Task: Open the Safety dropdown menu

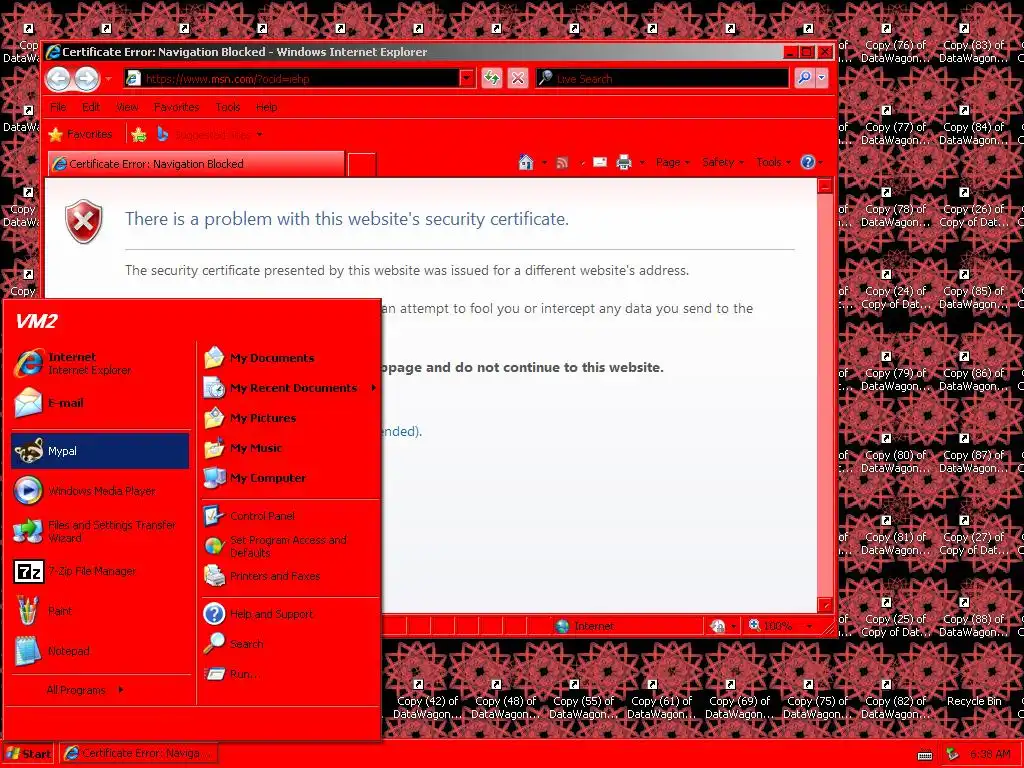Action: 722,163
